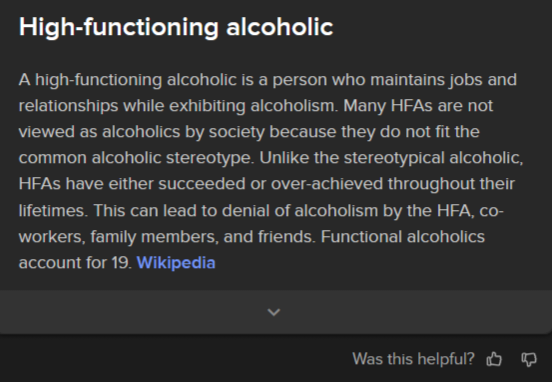Screen dimensions: 552x382
Task: Open the Wikipedia source link
Action: click(176, 263)
